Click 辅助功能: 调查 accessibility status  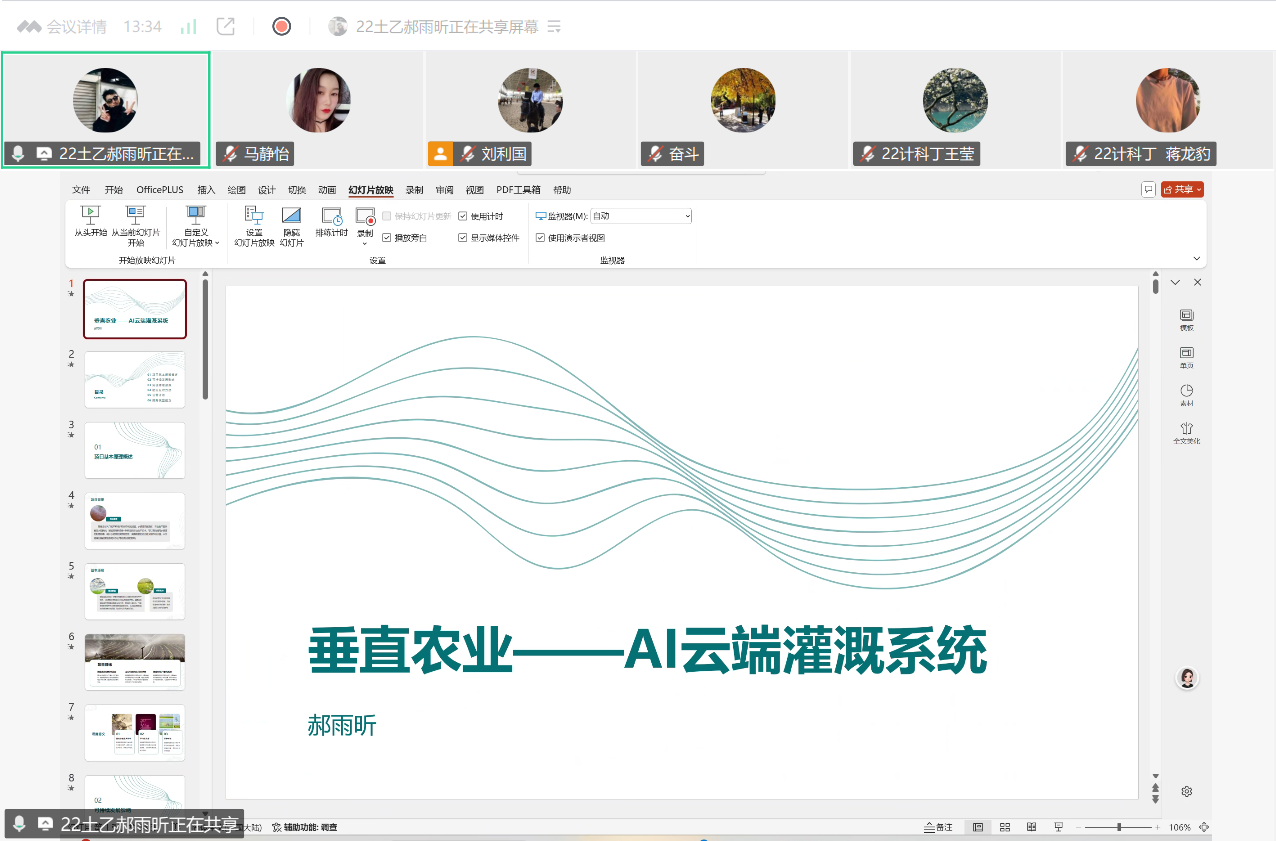[305, 827]
